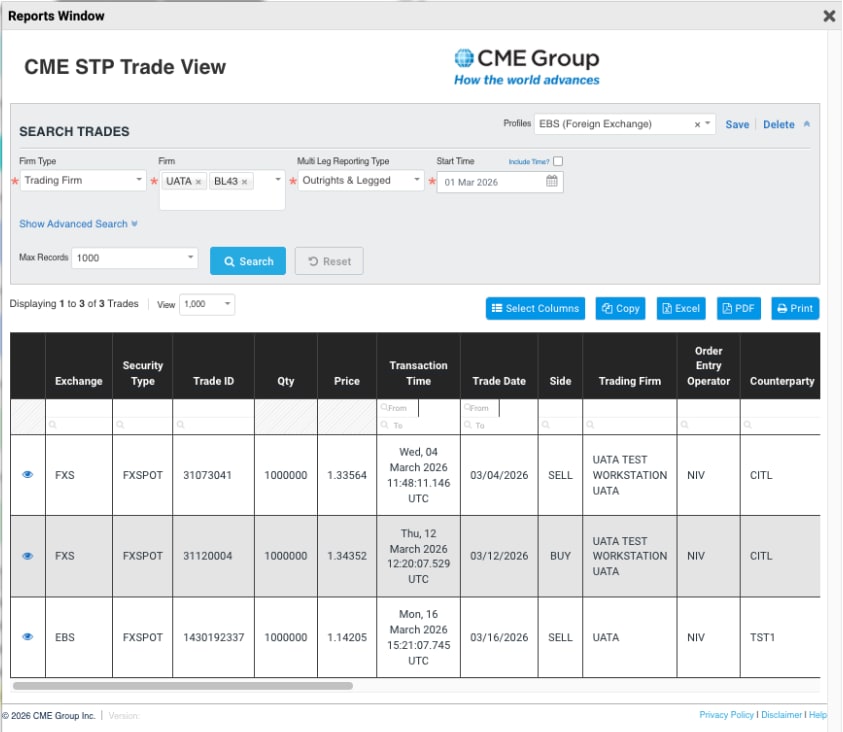Open trade details eye icon for Trade ID 1430192337
This screenshot has width=843, height=732.
tap(27, 637)
